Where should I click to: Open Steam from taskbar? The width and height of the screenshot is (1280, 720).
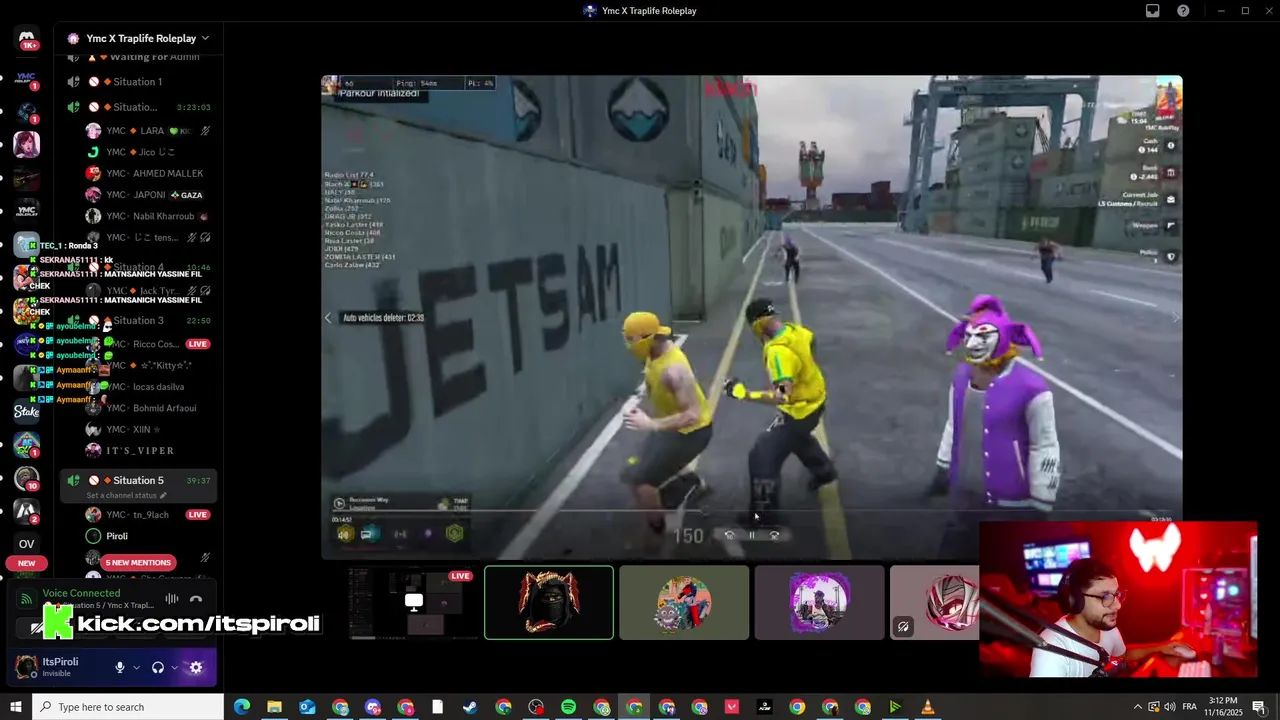pos(470,707)
